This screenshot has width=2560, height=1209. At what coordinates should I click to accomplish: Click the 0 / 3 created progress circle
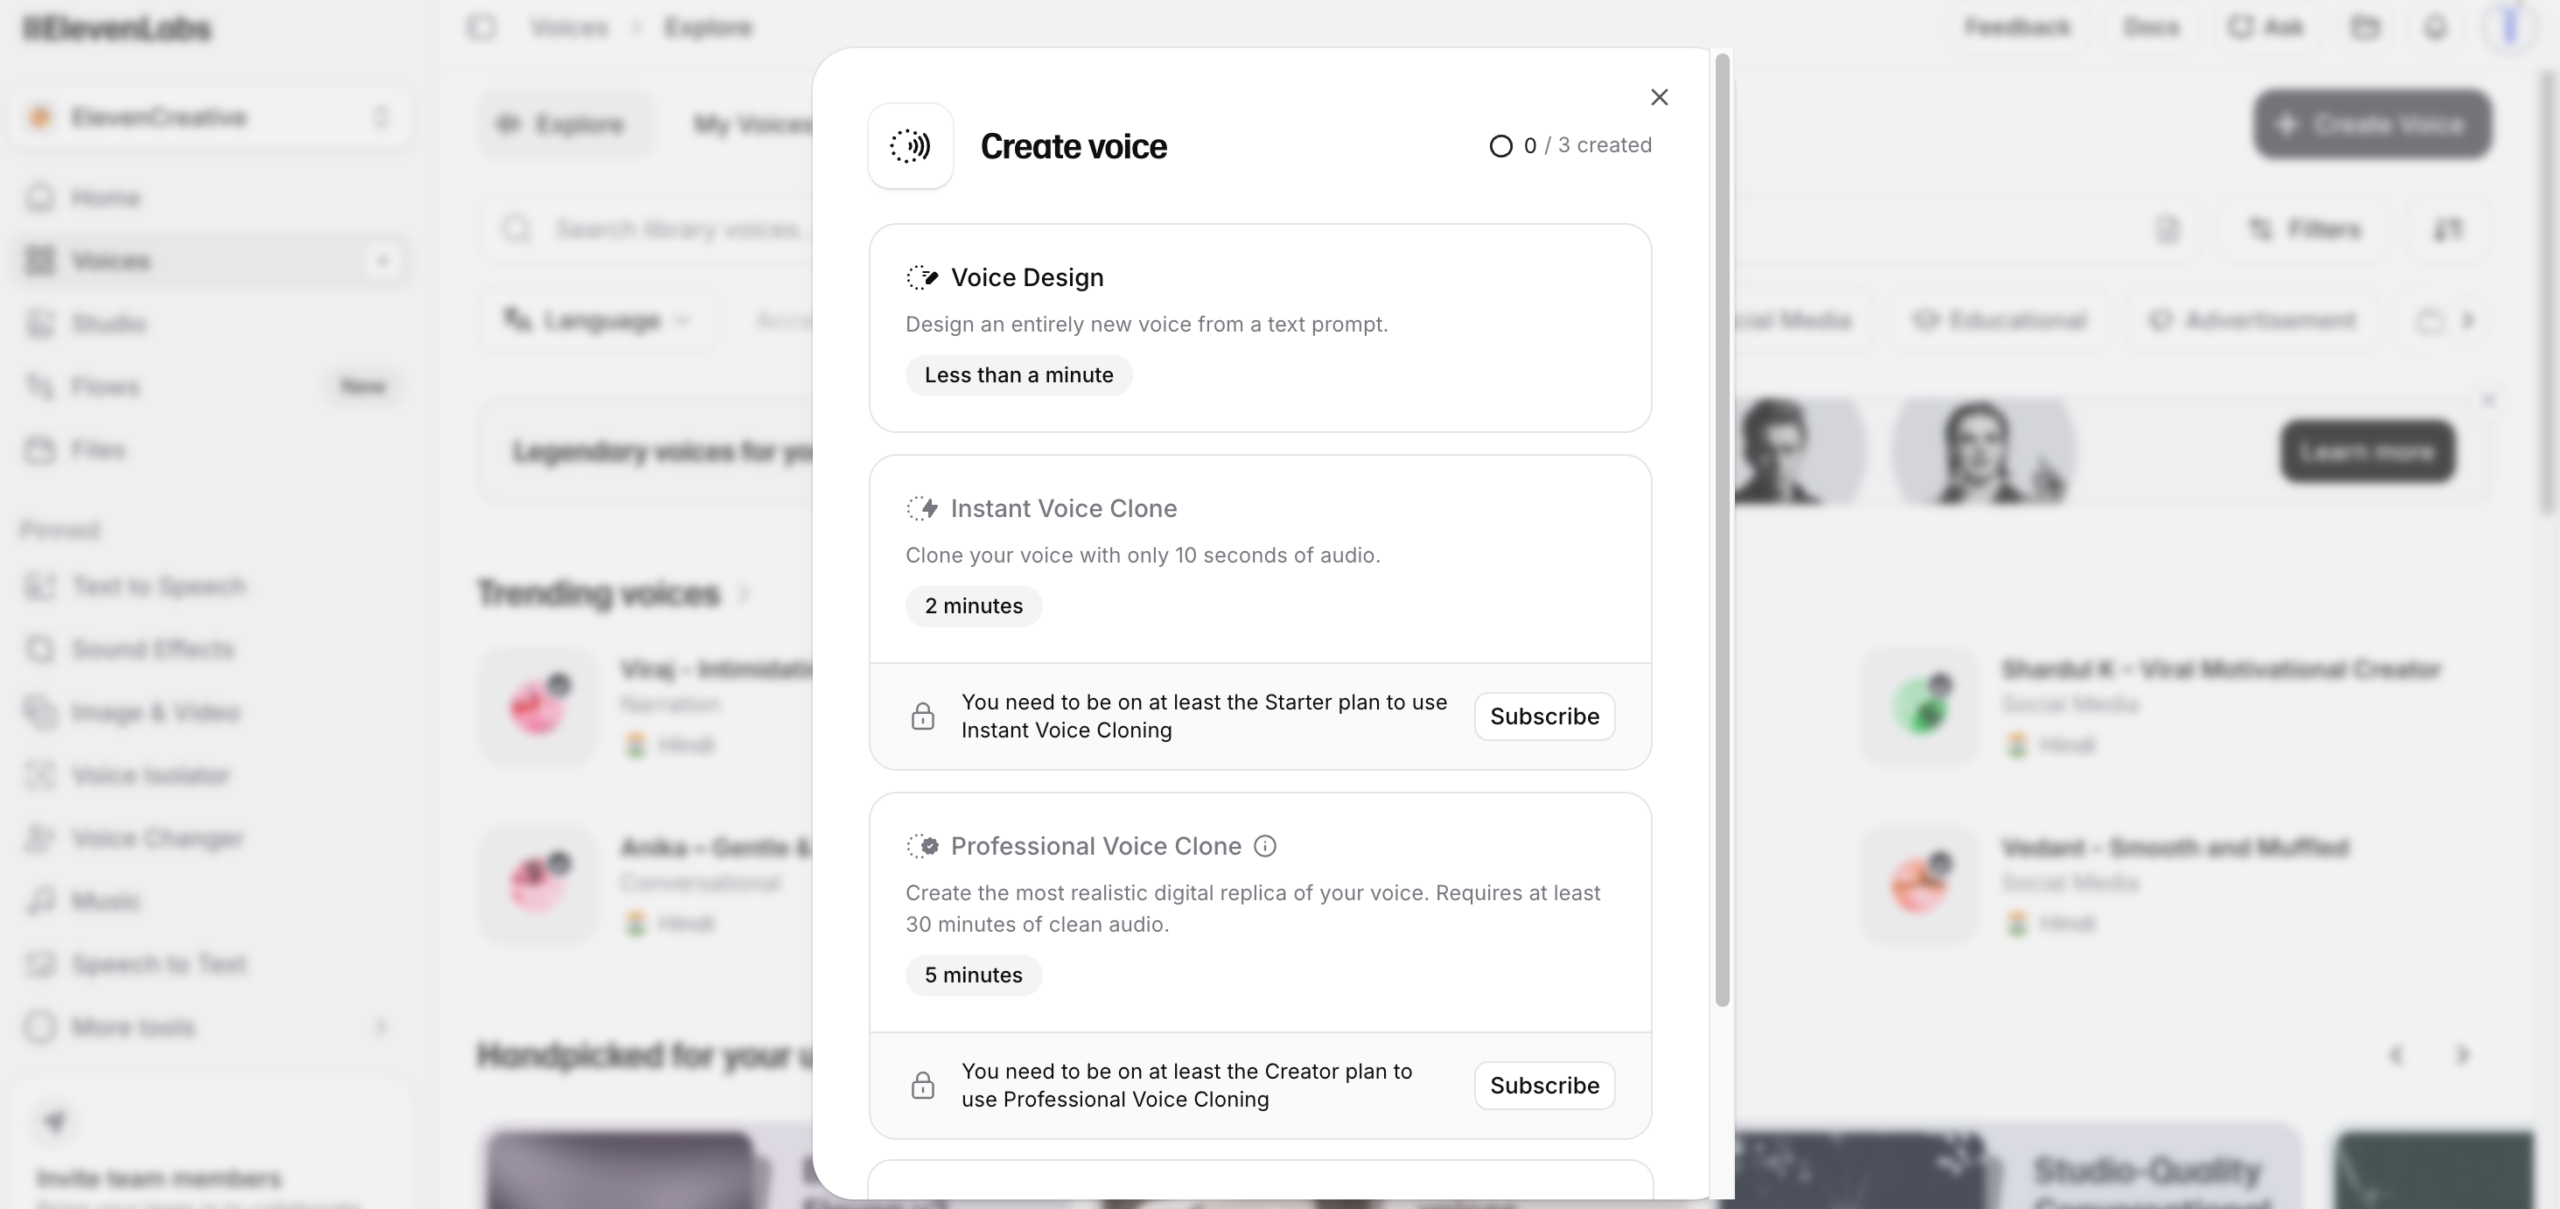[1500, 146]
